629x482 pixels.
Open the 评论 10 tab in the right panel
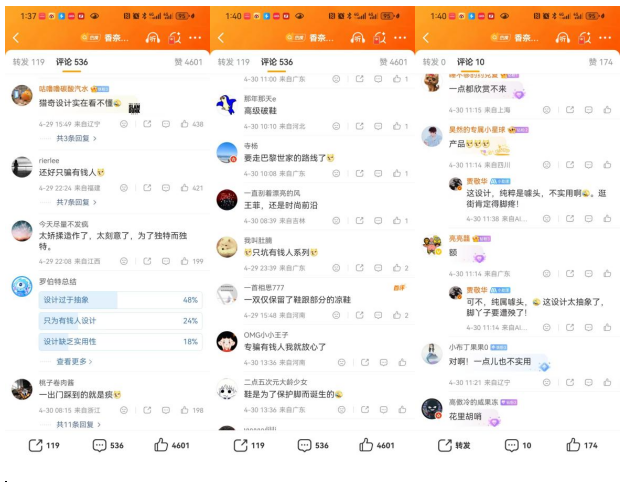click(x=471, y=62)
